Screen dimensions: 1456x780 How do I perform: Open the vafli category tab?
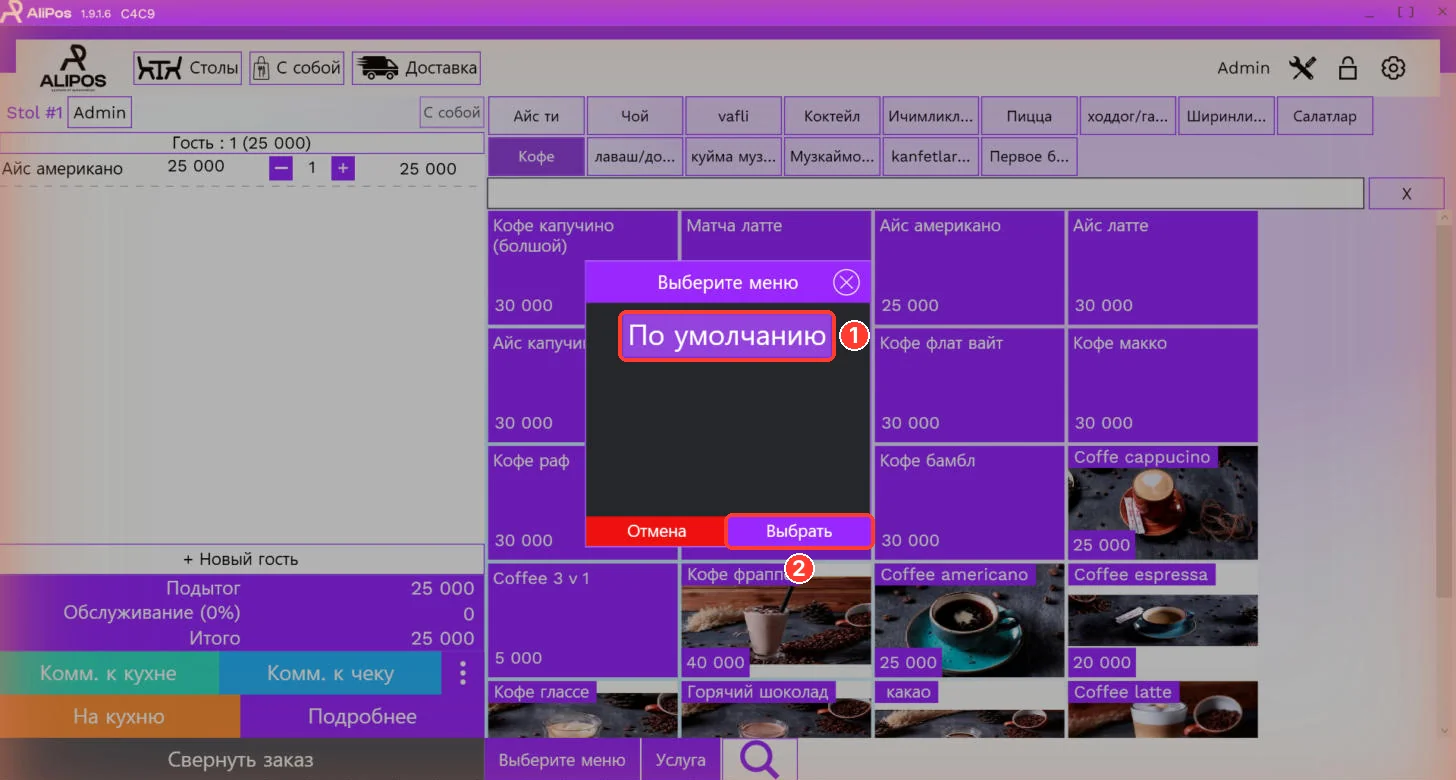click(733, 116)
